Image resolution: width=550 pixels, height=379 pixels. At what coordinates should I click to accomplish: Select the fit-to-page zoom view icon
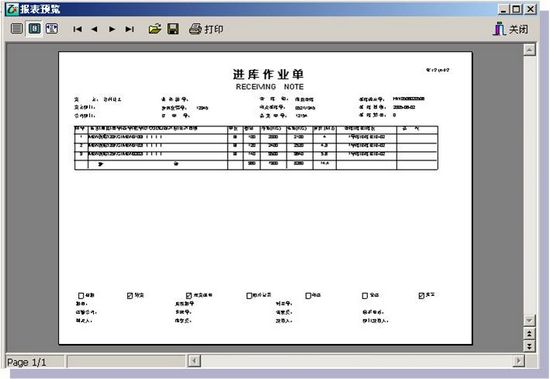34,28
